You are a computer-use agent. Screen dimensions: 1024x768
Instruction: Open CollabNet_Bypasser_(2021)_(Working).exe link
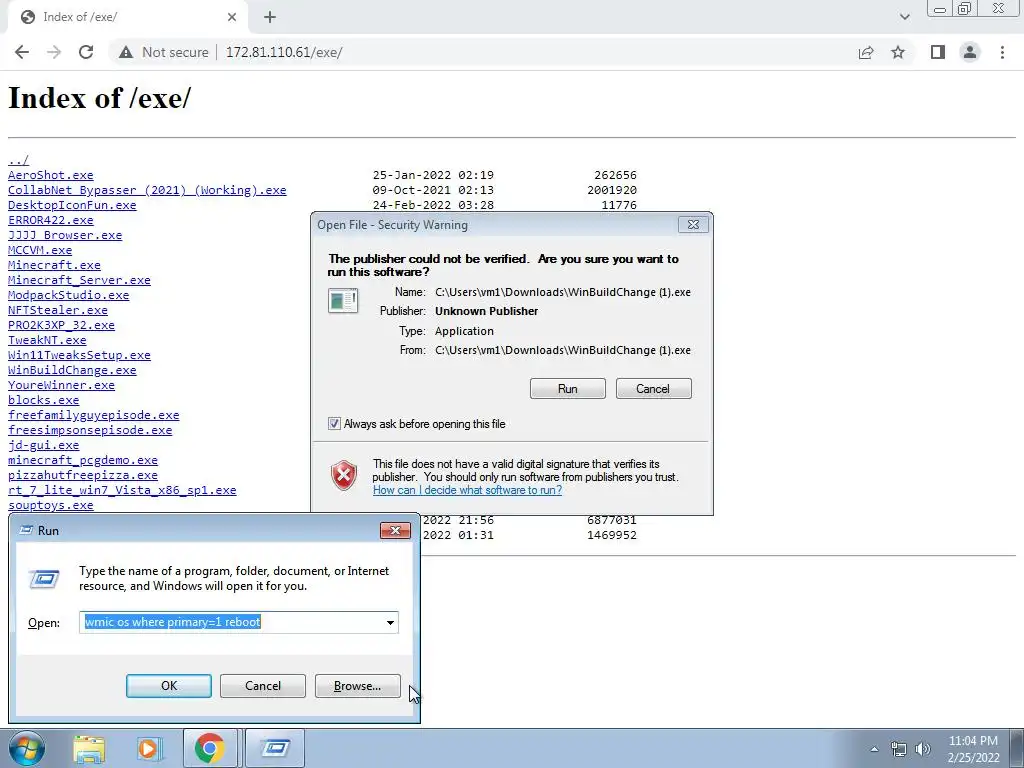pos(147,190)
